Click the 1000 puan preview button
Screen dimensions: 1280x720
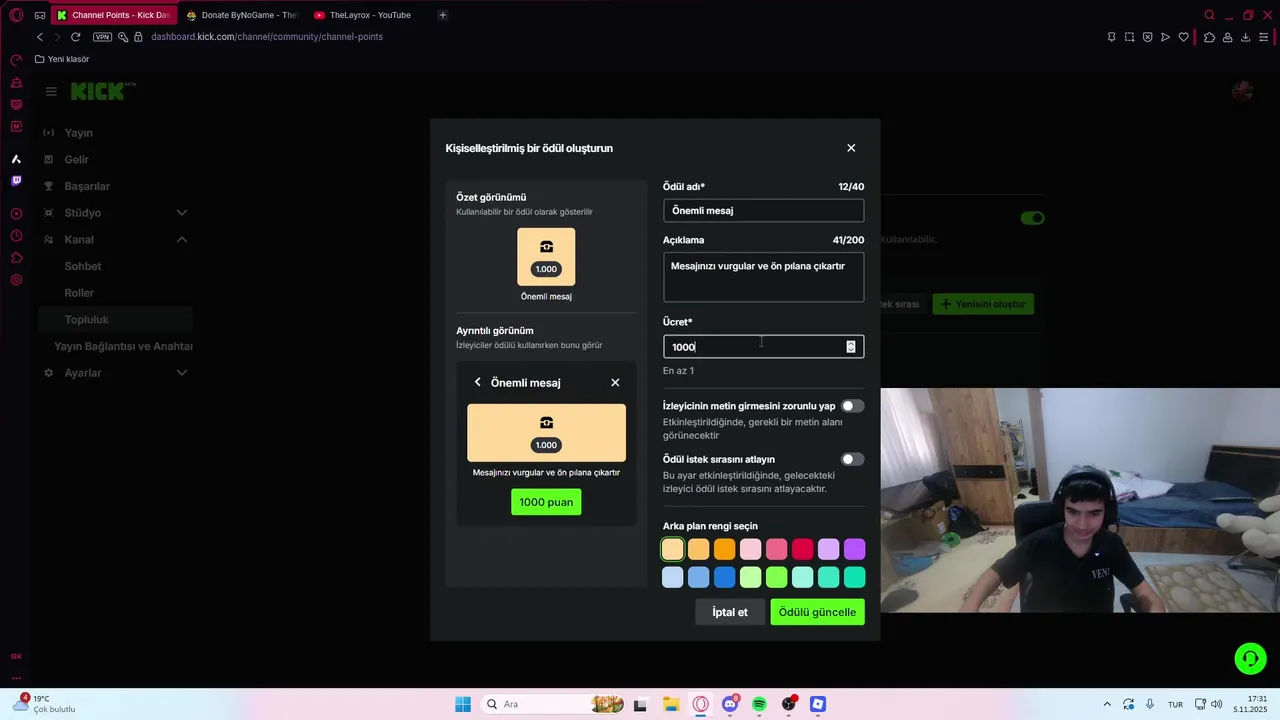(x=546, y=502)
